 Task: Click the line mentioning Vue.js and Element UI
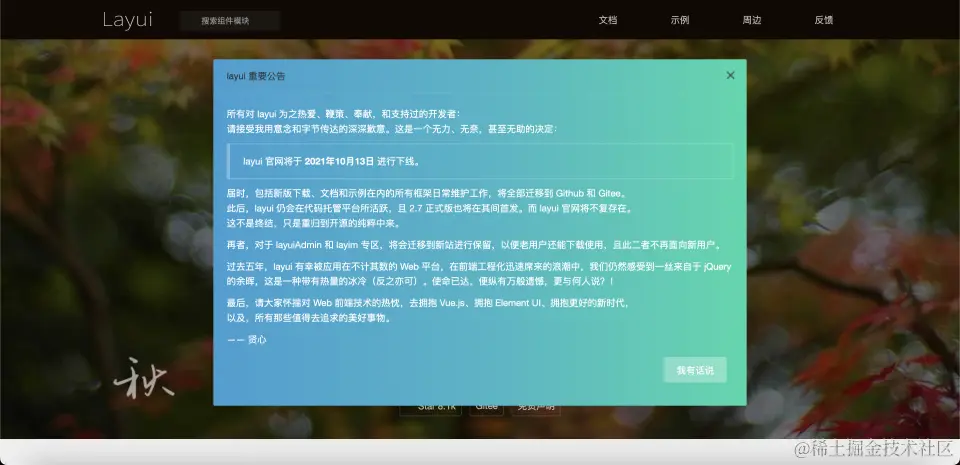click(429, 303)
